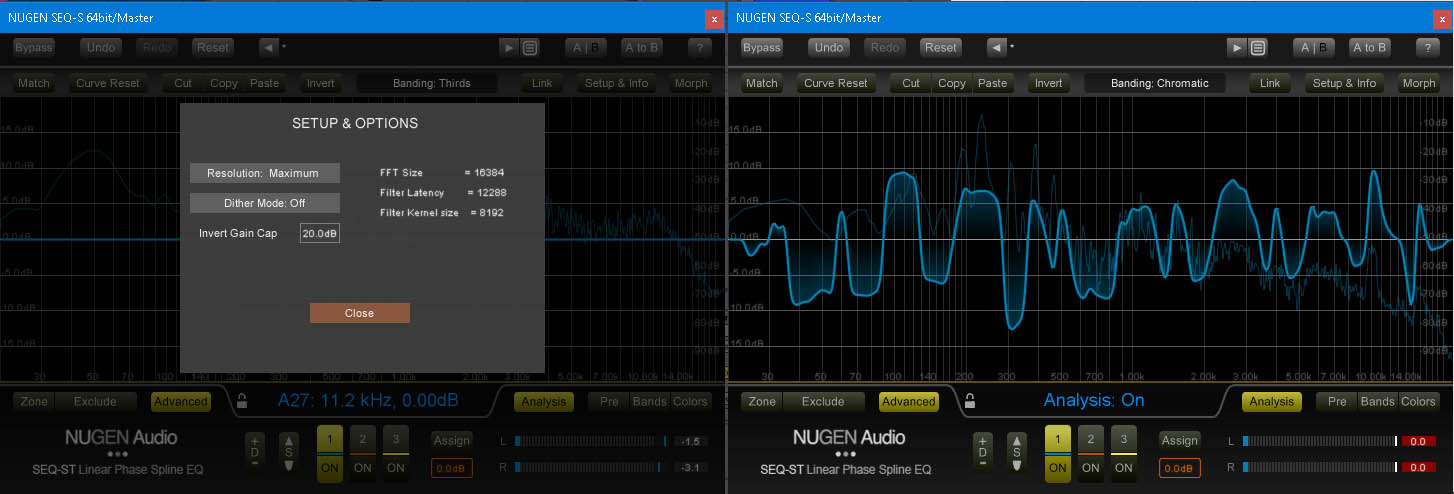Select Zone mode in right window
Viewport: 1454px width, 494px height.
coord(762,402)
